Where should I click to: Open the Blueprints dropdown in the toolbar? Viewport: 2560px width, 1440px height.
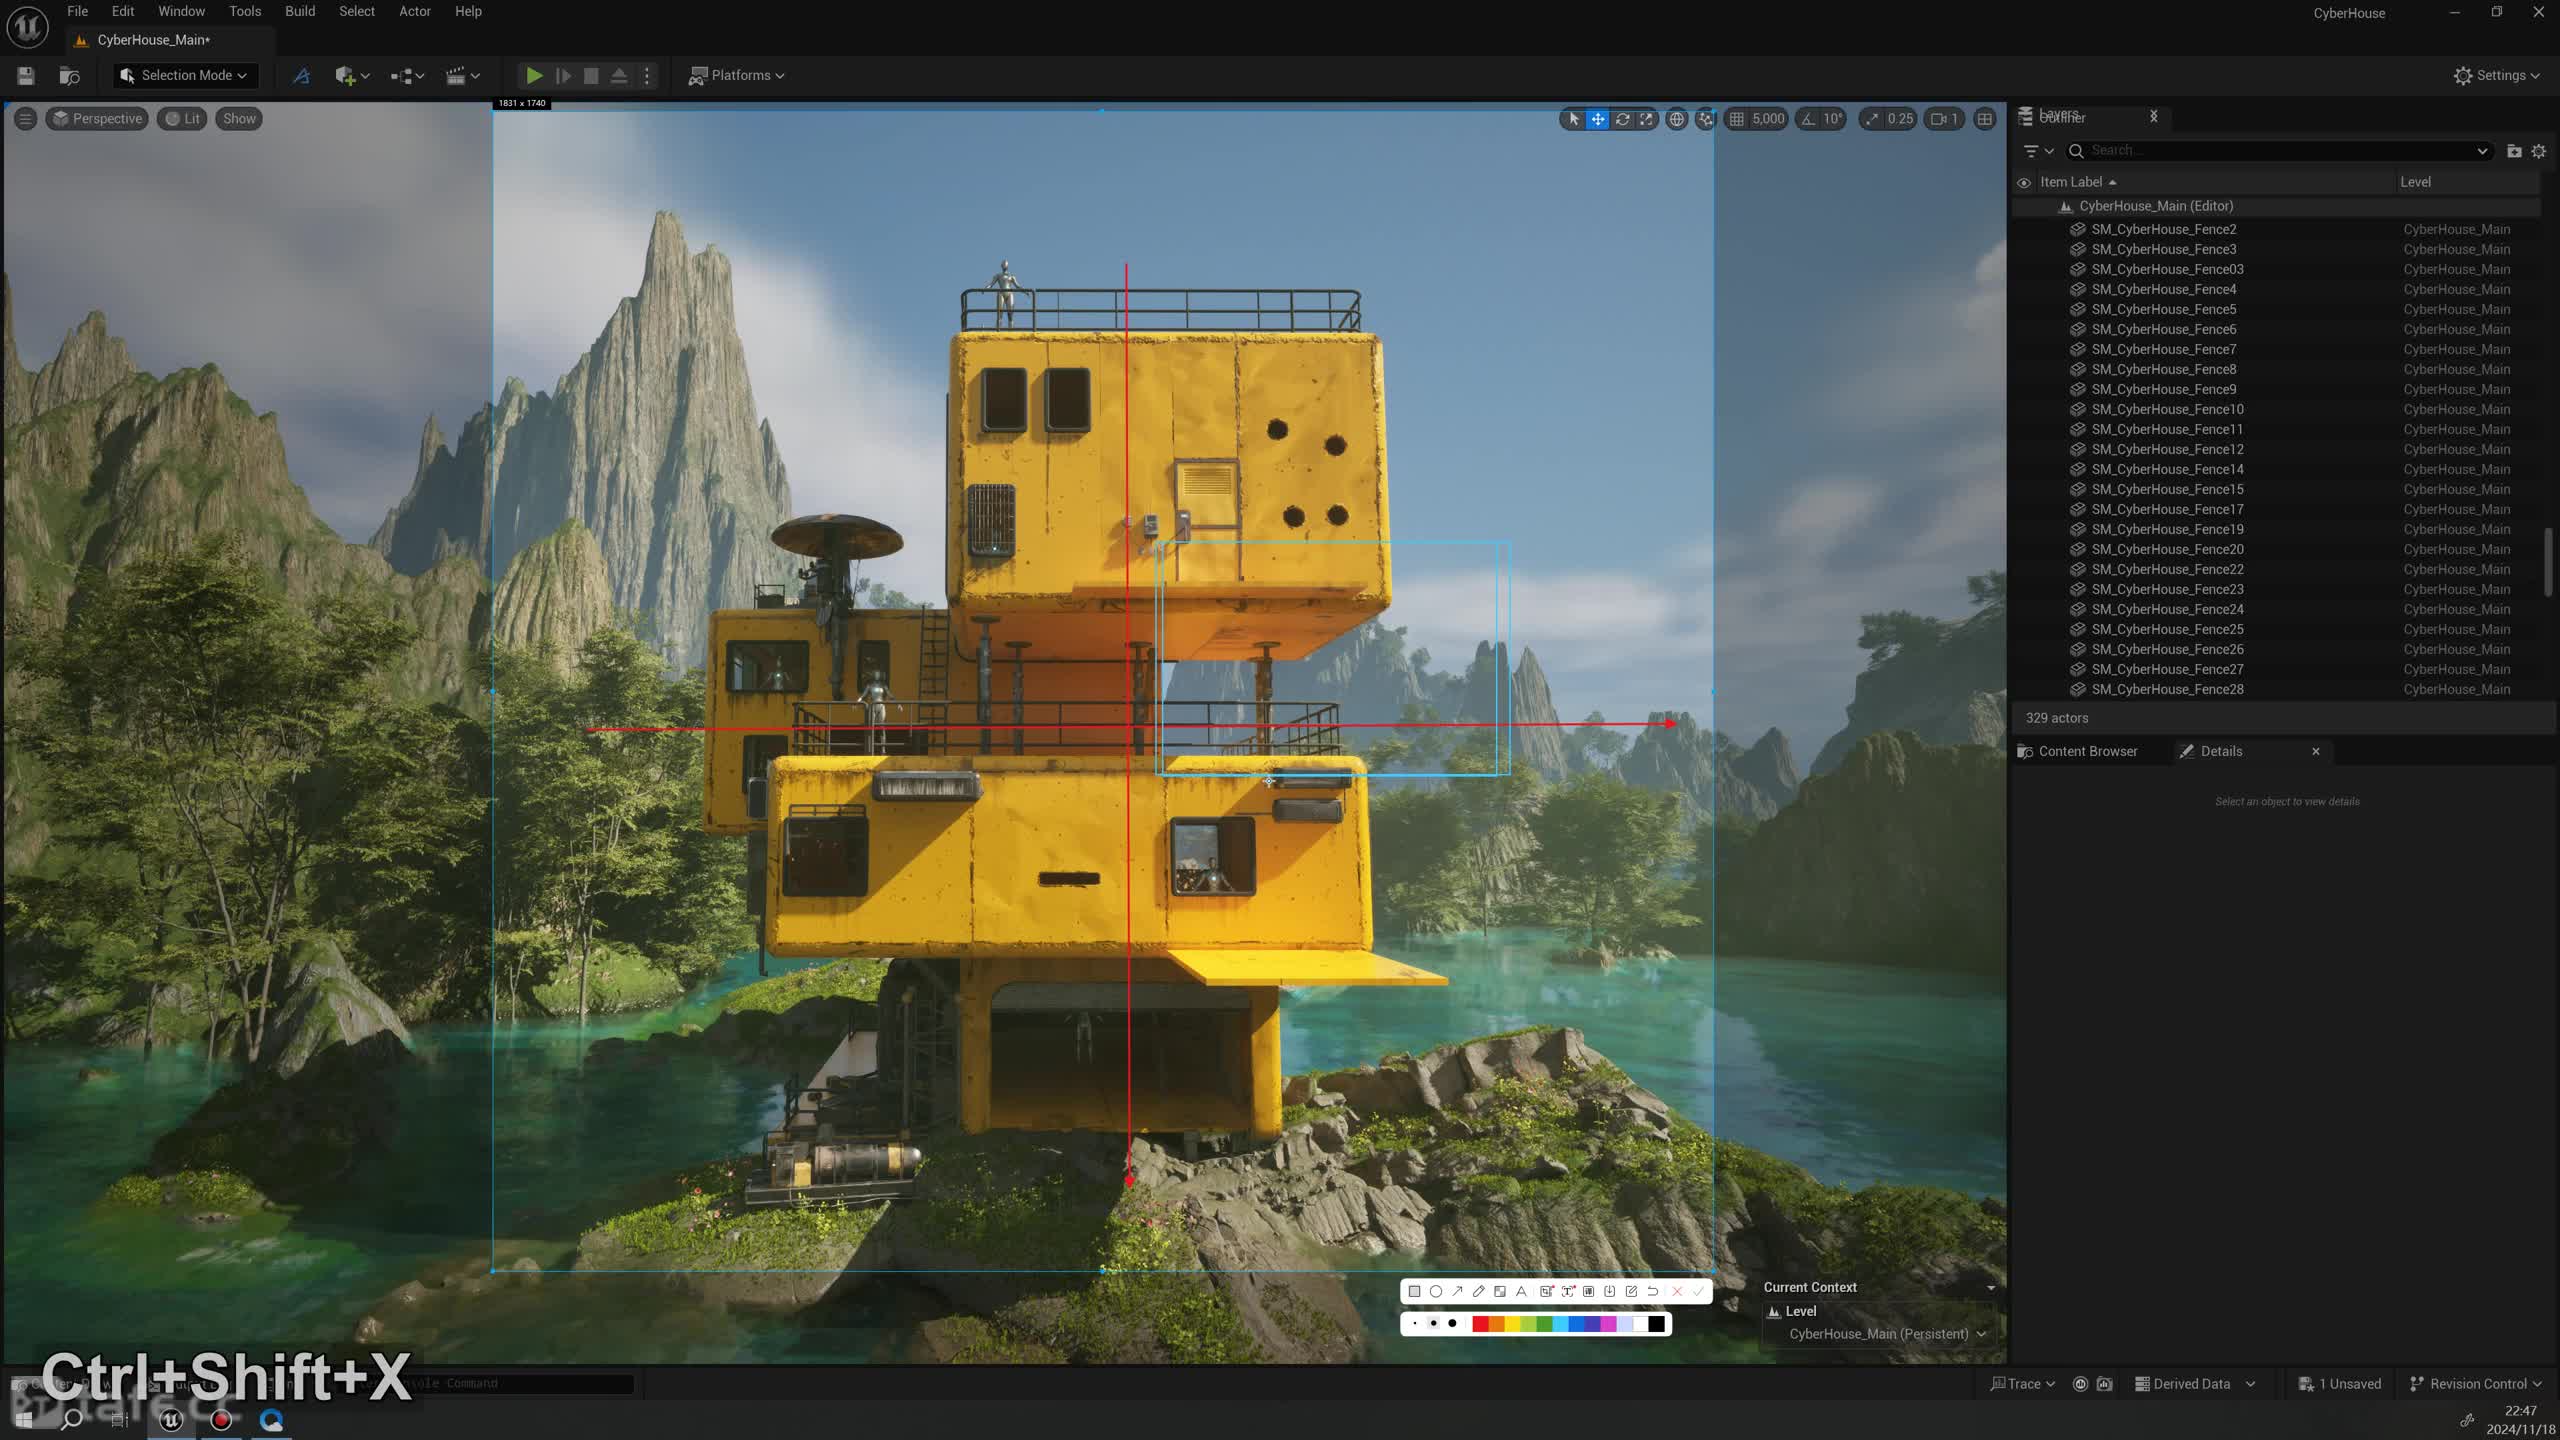(x=407, y=76)
